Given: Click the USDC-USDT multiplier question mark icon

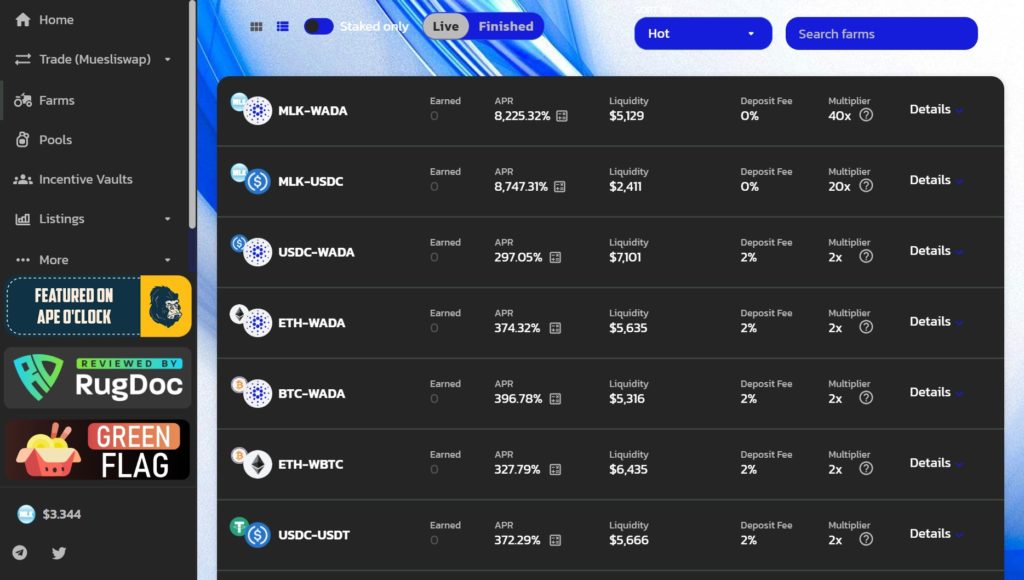Looking at the screenshot, I should click(x=866, y=539).
